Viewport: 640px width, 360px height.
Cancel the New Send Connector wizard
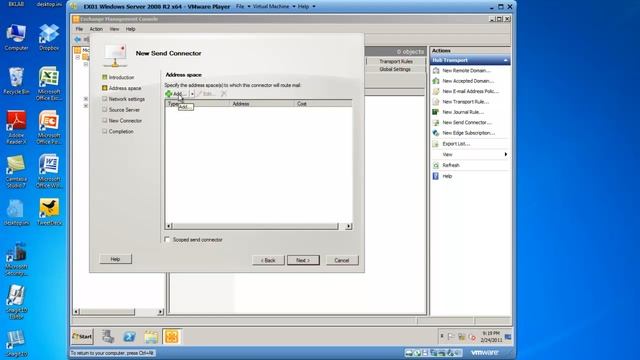click(x=342, y=260)
